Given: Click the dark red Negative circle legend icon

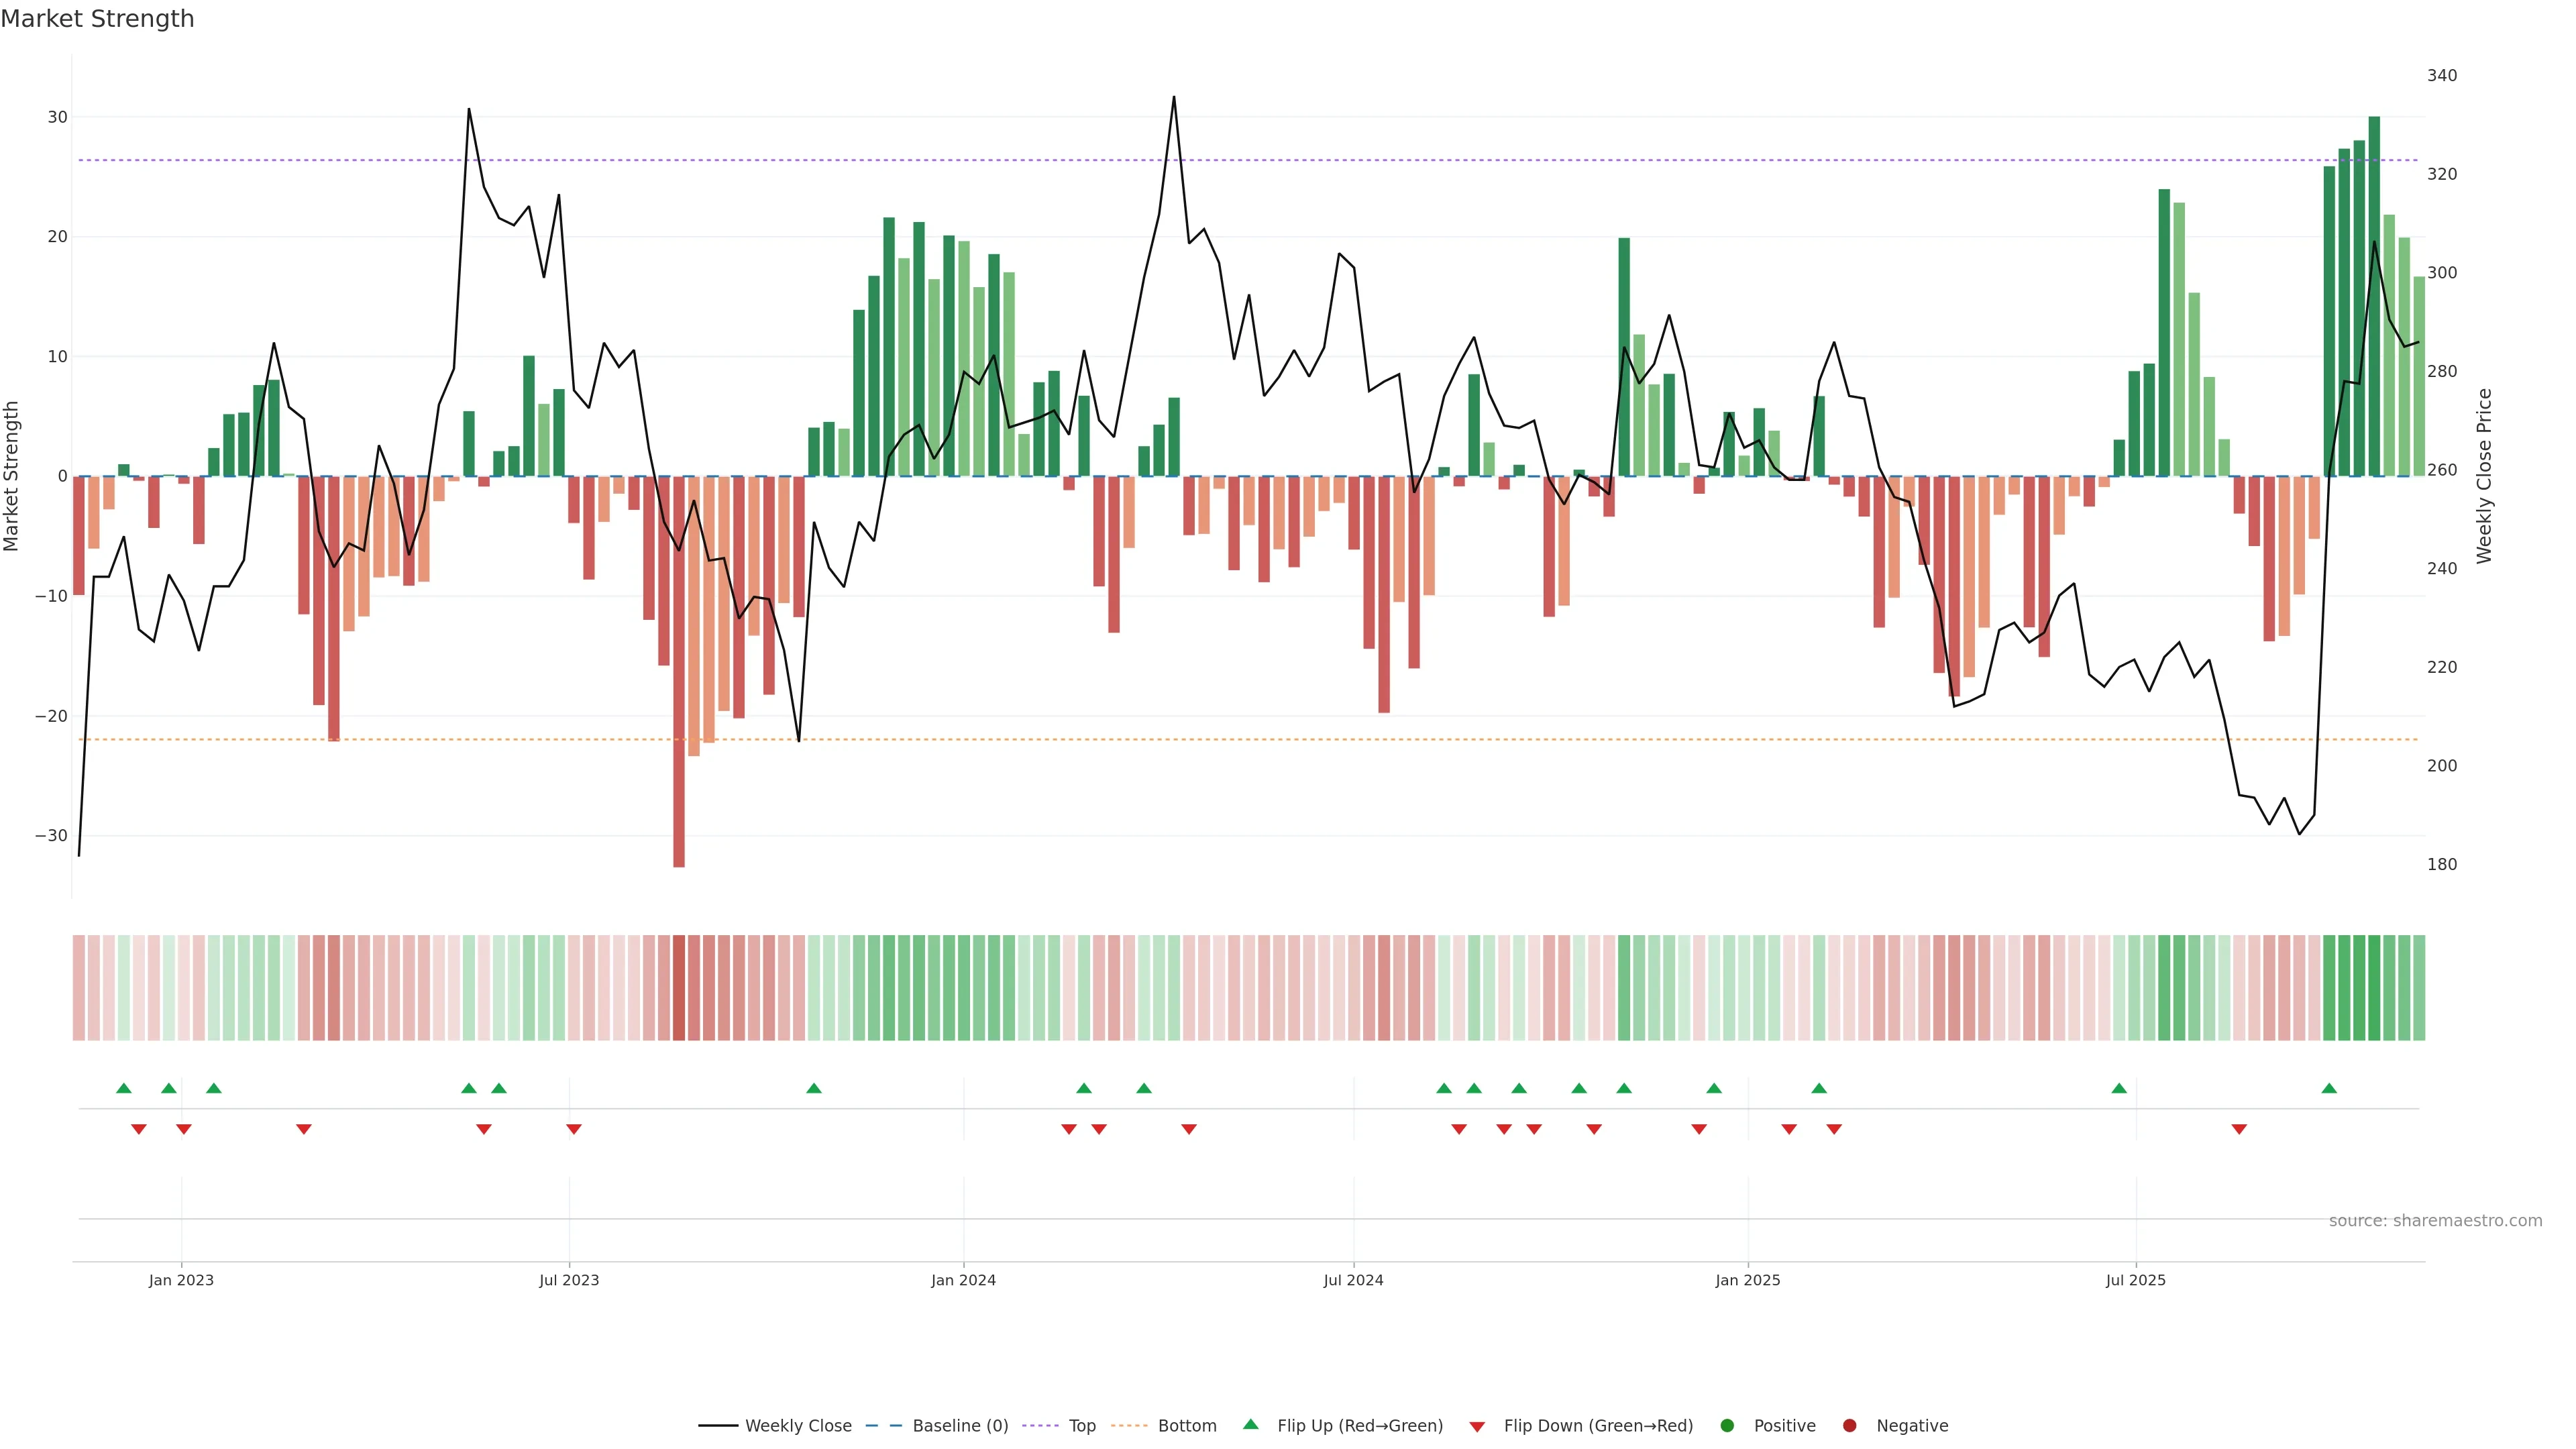Looking at the screenshot, I should coord(1849,1426).
